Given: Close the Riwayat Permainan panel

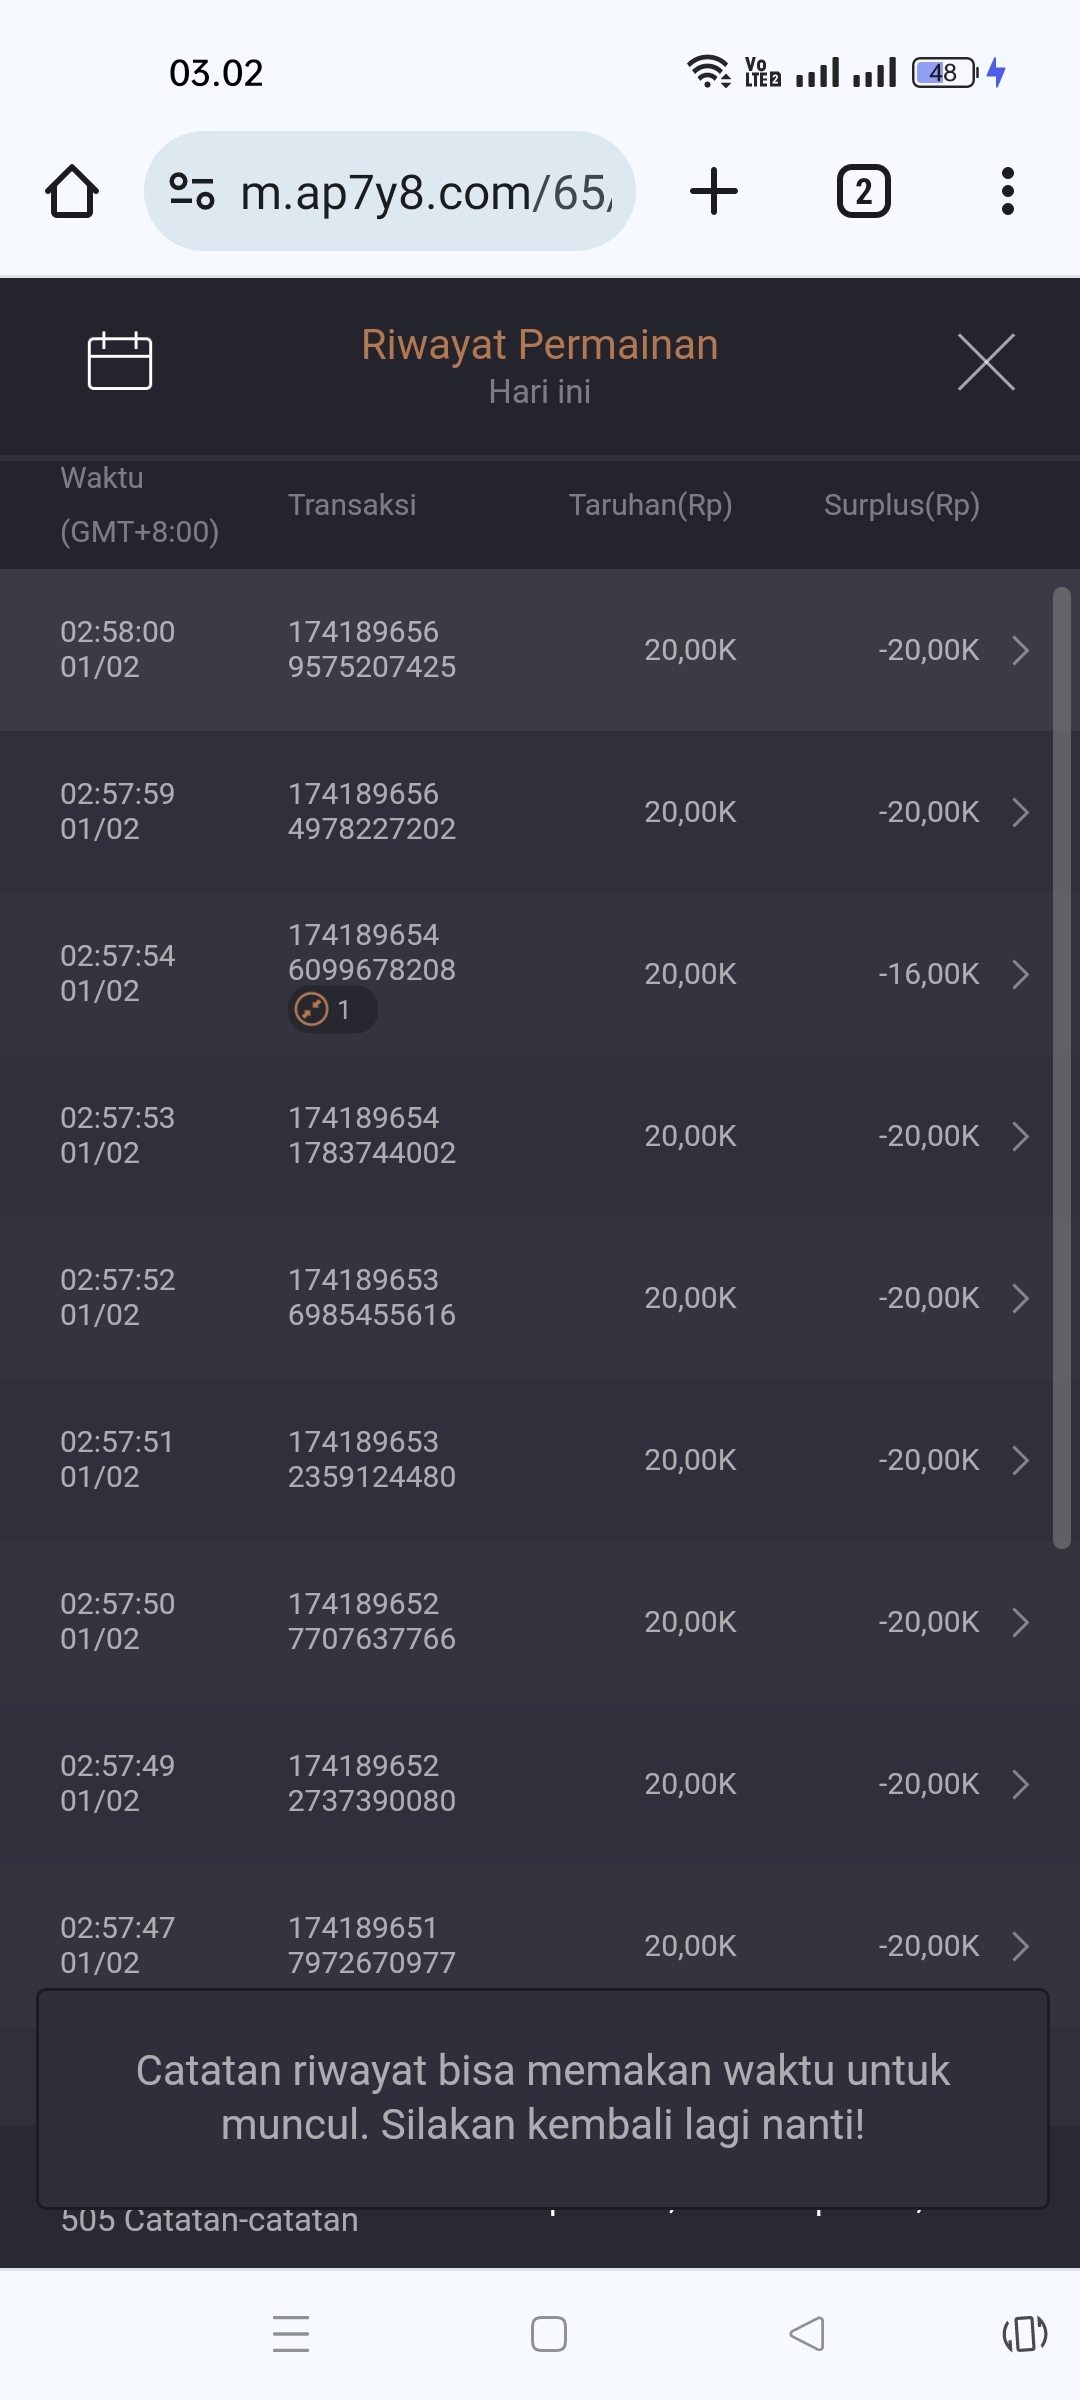Looking at the screenshot, I should 986,362.
